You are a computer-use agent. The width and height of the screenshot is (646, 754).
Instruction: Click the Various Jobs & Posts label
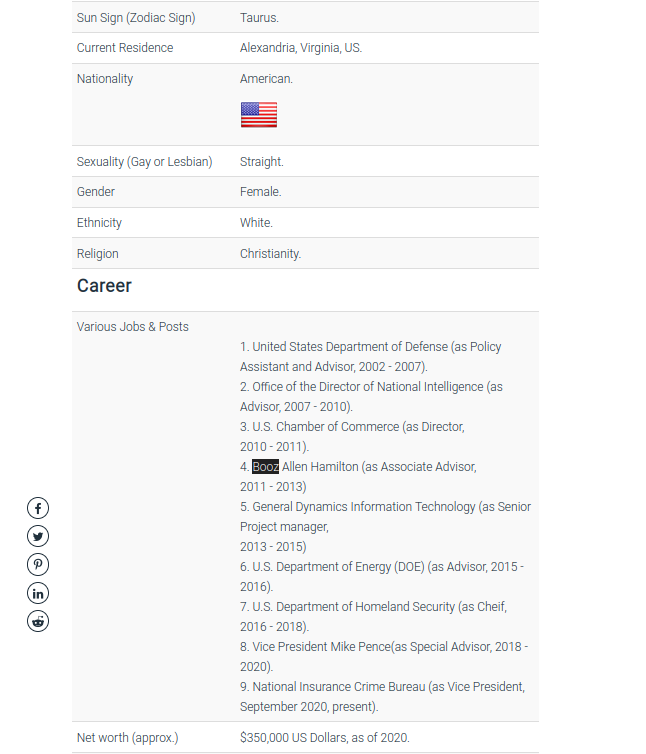click(x=133, y=327)
